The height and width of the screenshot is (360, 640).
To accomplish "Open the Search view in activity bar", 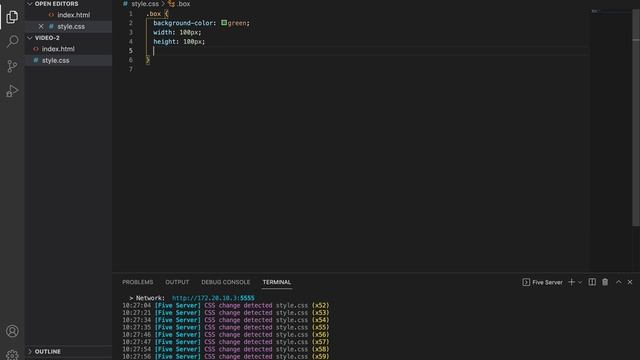I will 12,41.
